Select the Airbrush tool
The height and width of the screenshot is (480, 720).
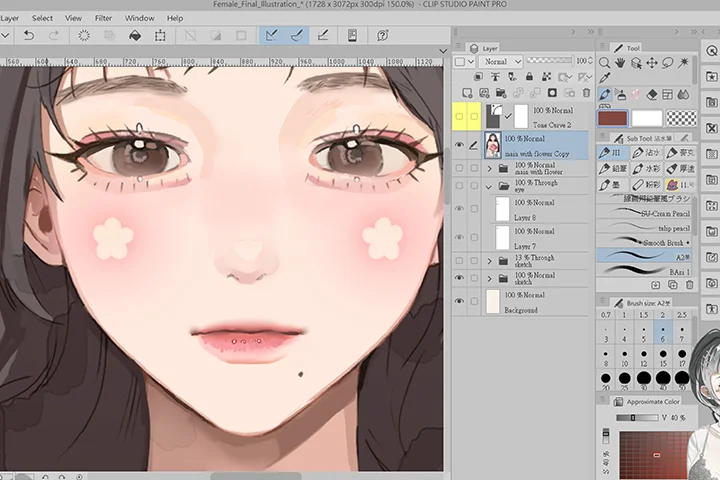coord(620,94)
